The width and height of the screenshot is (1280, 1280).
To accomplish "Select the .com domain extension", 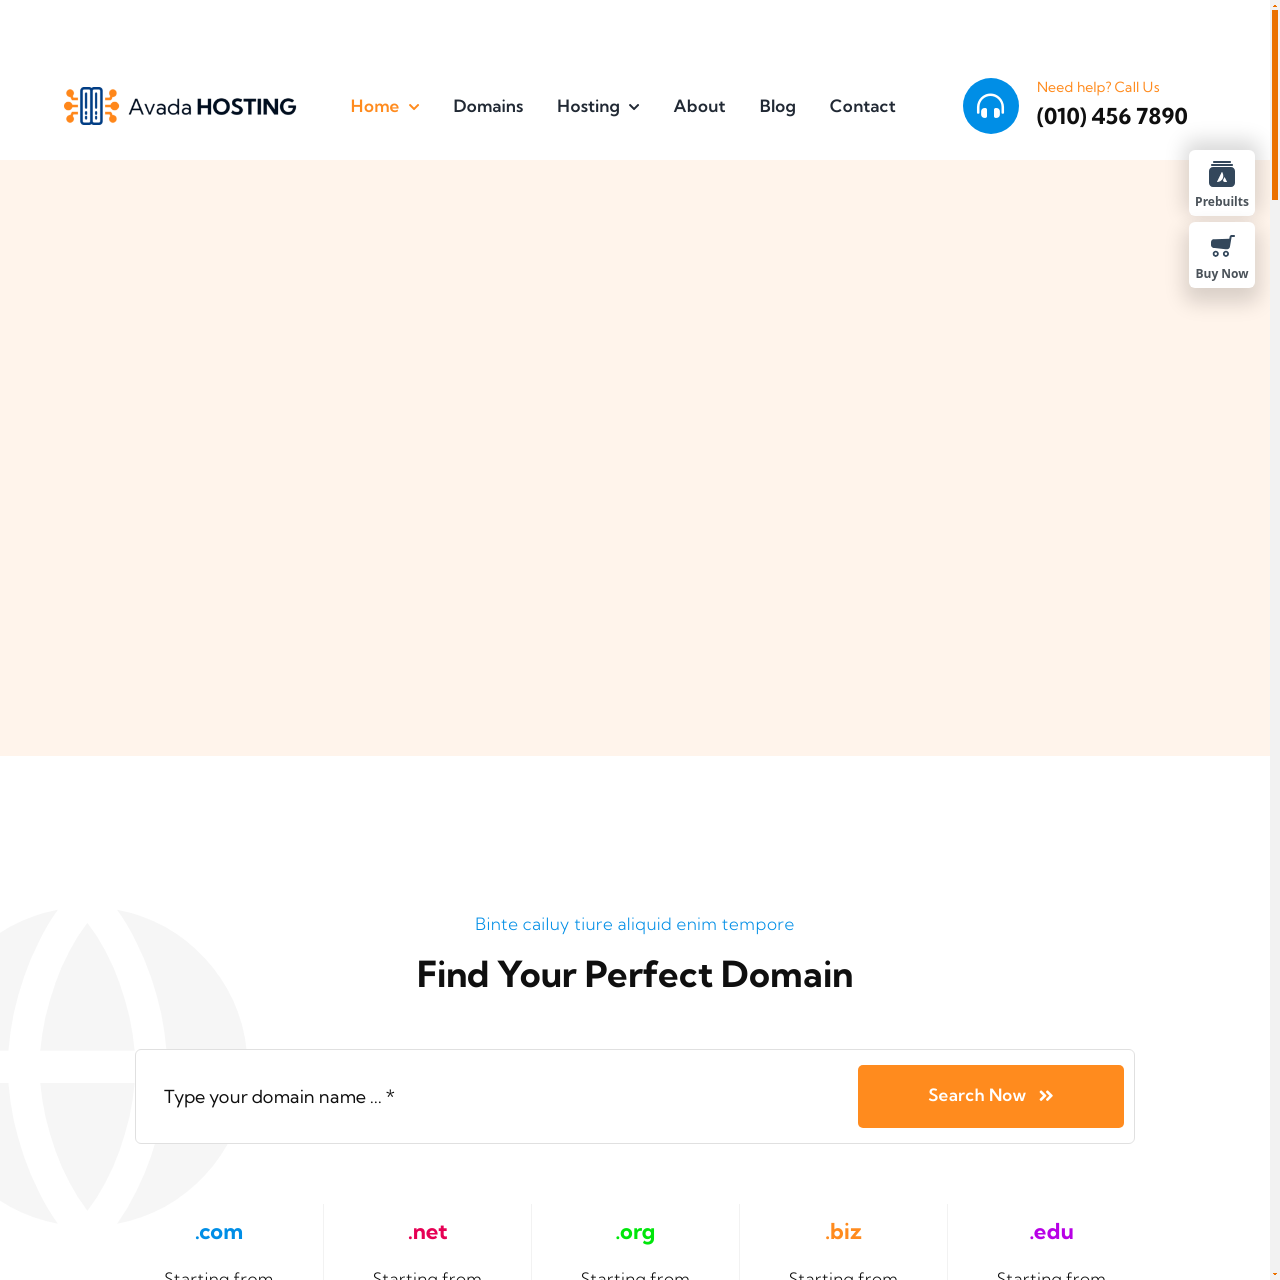I will coord(219,1232).
